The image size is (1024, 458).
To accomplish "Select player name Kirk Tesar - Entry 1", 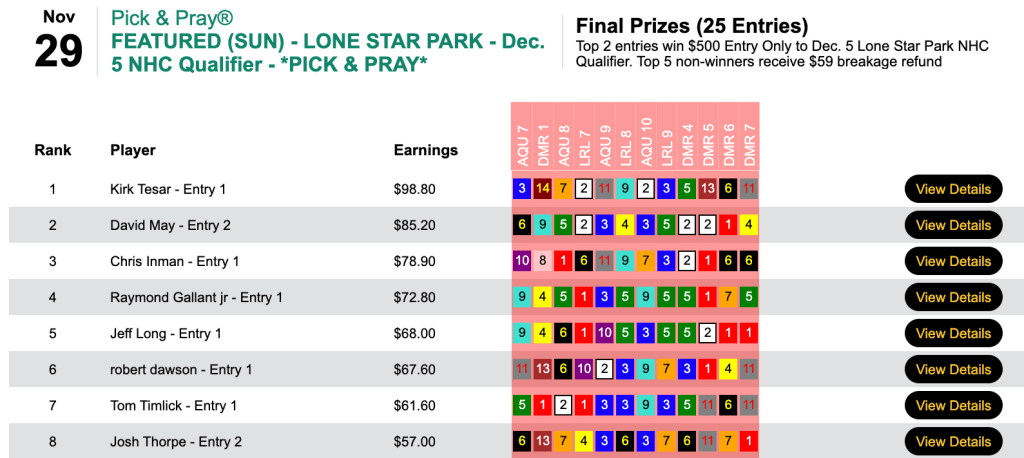I will pyautogui.click(x=168, y=189).
